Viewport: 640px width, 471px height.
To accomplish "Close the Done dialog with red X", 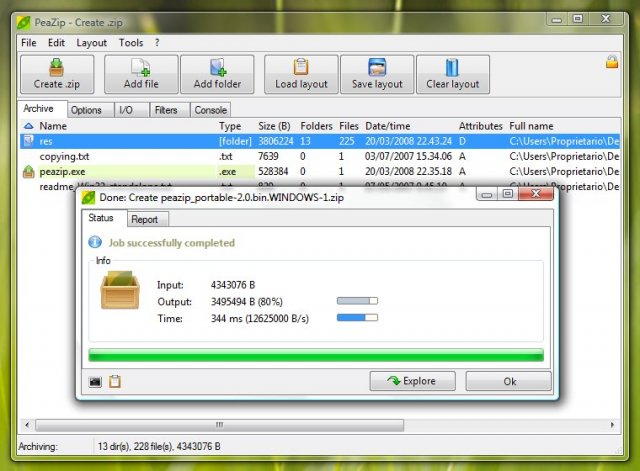I will point(536,194).
